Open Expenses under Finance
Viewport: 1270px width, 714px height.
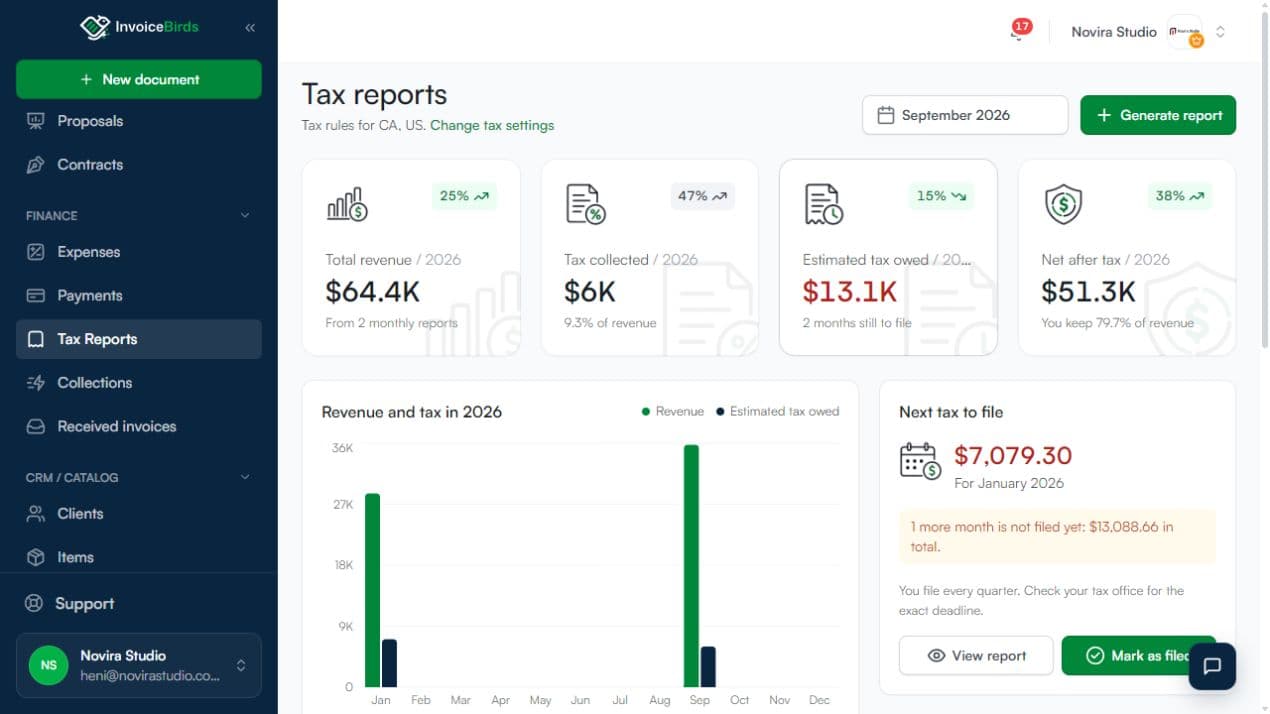click(139, 252)
